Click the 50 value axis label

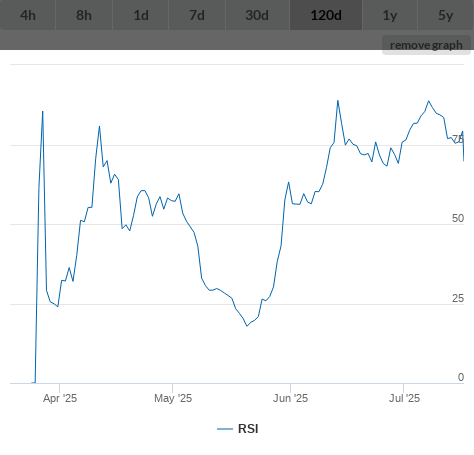[458, 218]
